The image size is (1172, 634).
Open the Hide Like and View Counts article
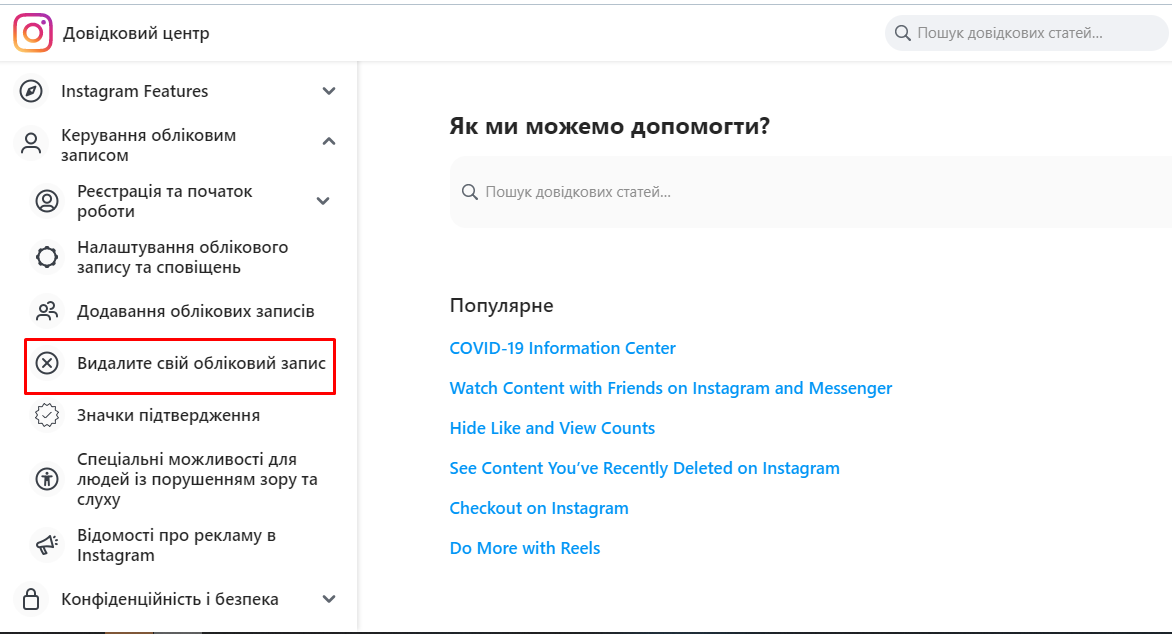(x=552, y=427)
